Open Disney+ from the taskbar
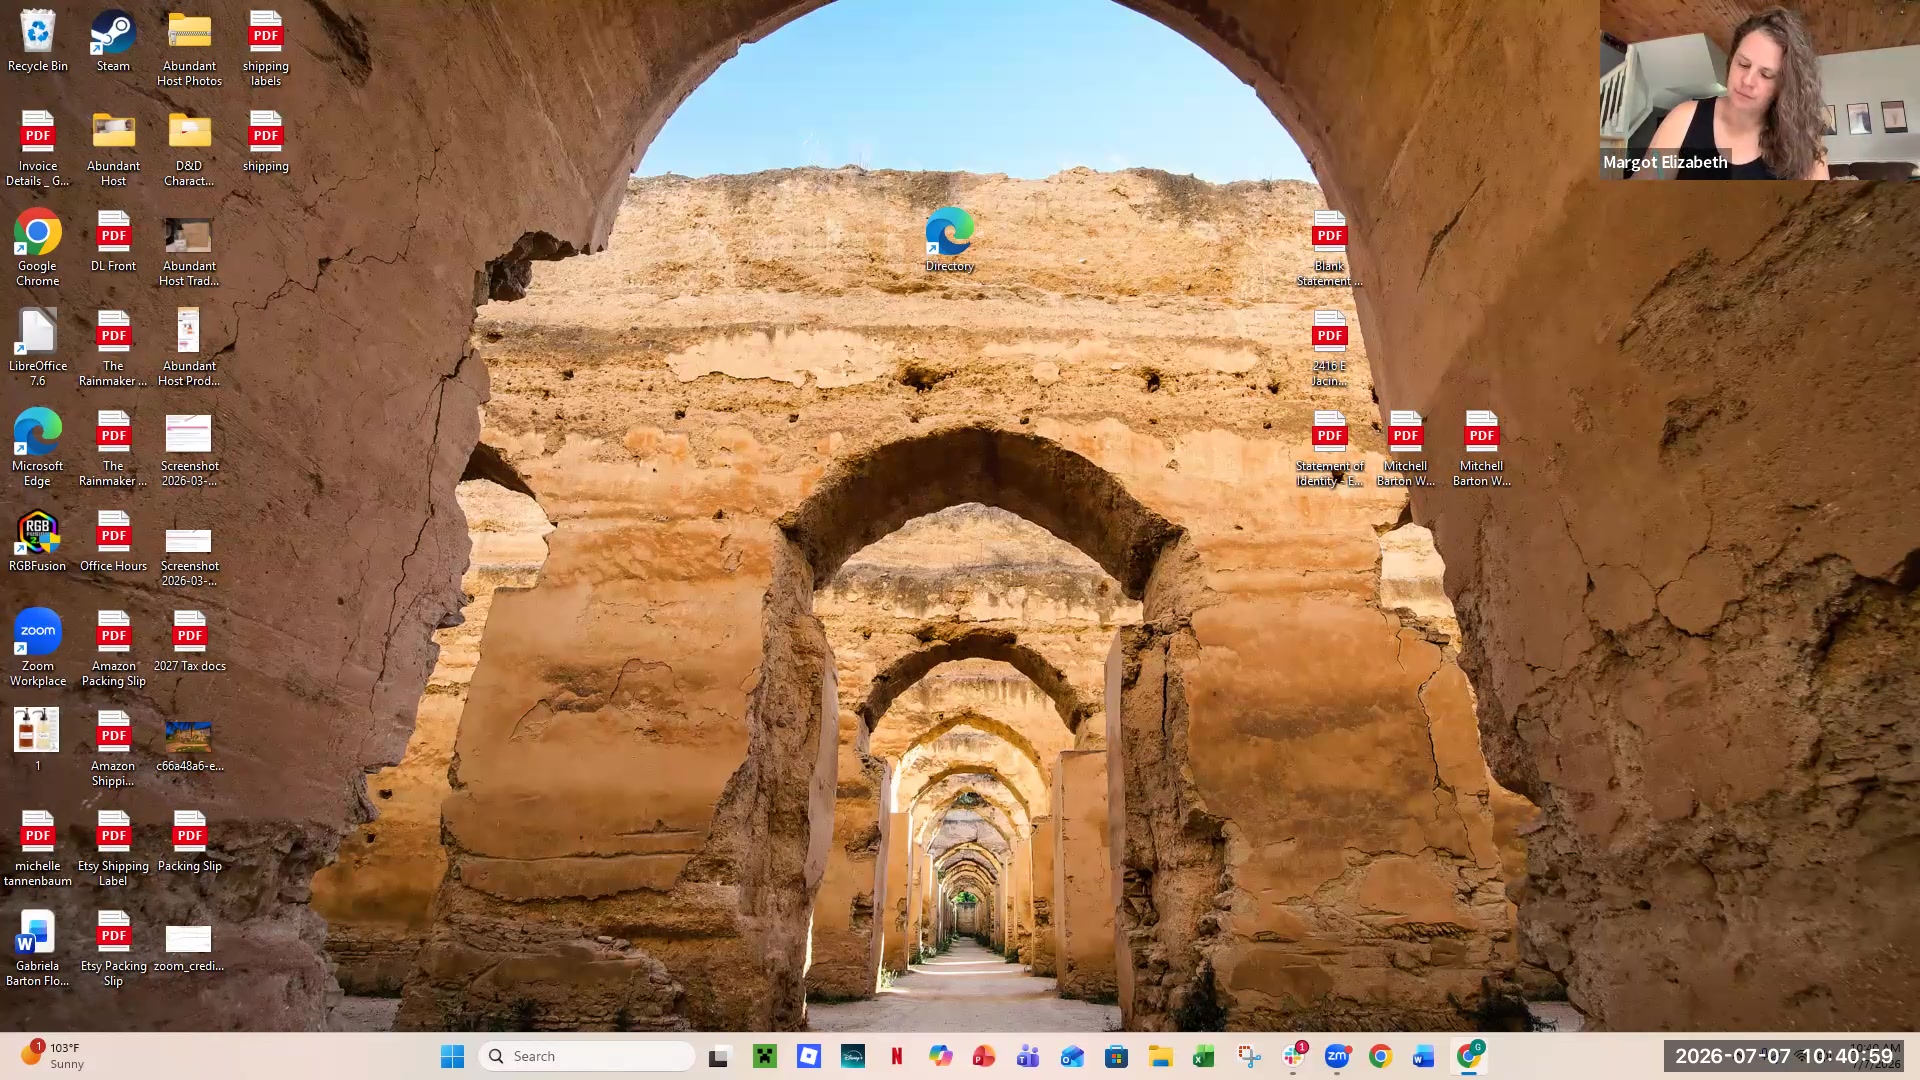 click(x=853, y=1056)
